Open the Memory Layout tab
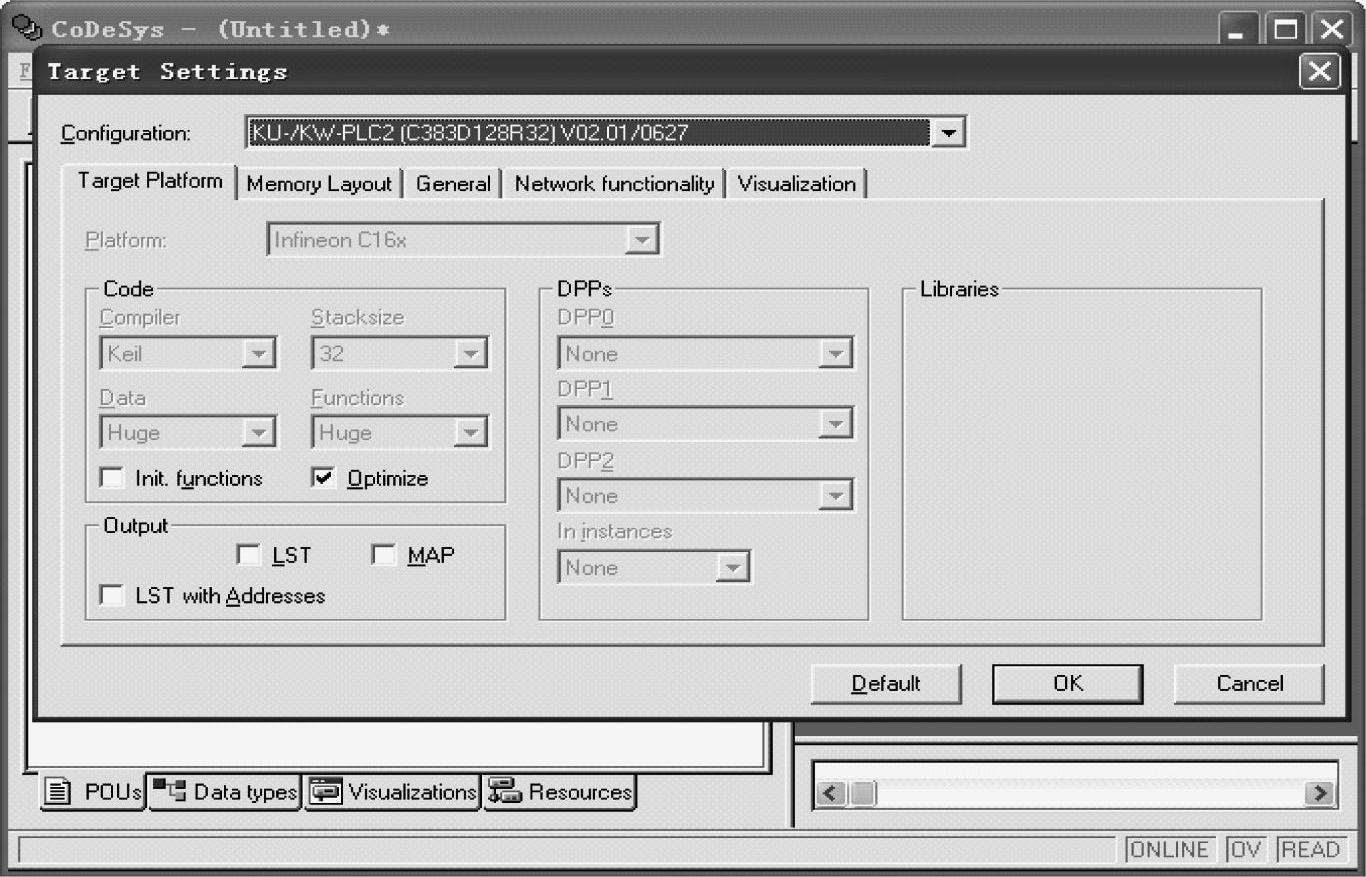The image size is (1366, 877). [319, 184]
